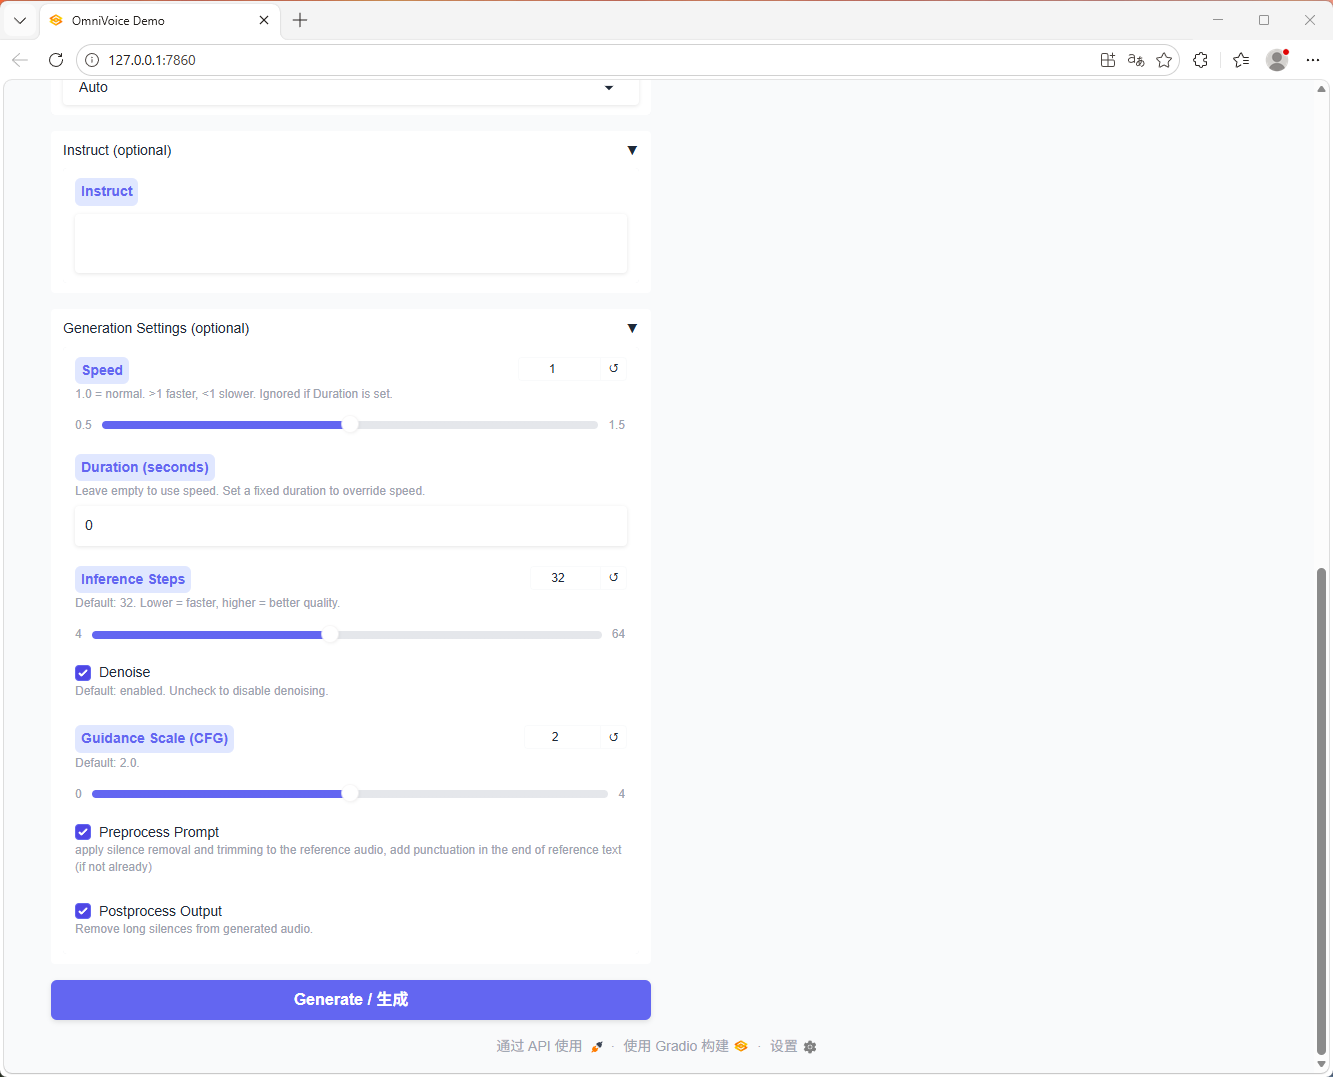The image size is (1333, 1077).
Task: Open the browser profile icon
Action: tap(1277, 60)
